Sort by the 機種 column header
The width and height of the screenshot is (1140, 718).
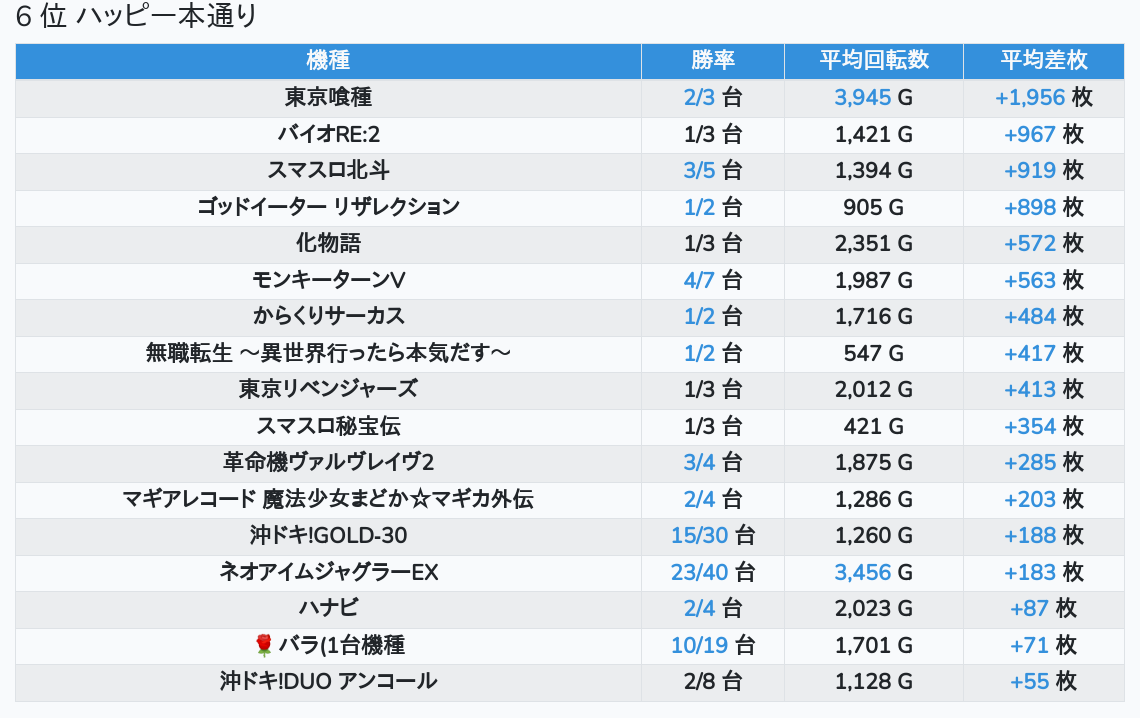pyautogui.click(x=328, y=60)
